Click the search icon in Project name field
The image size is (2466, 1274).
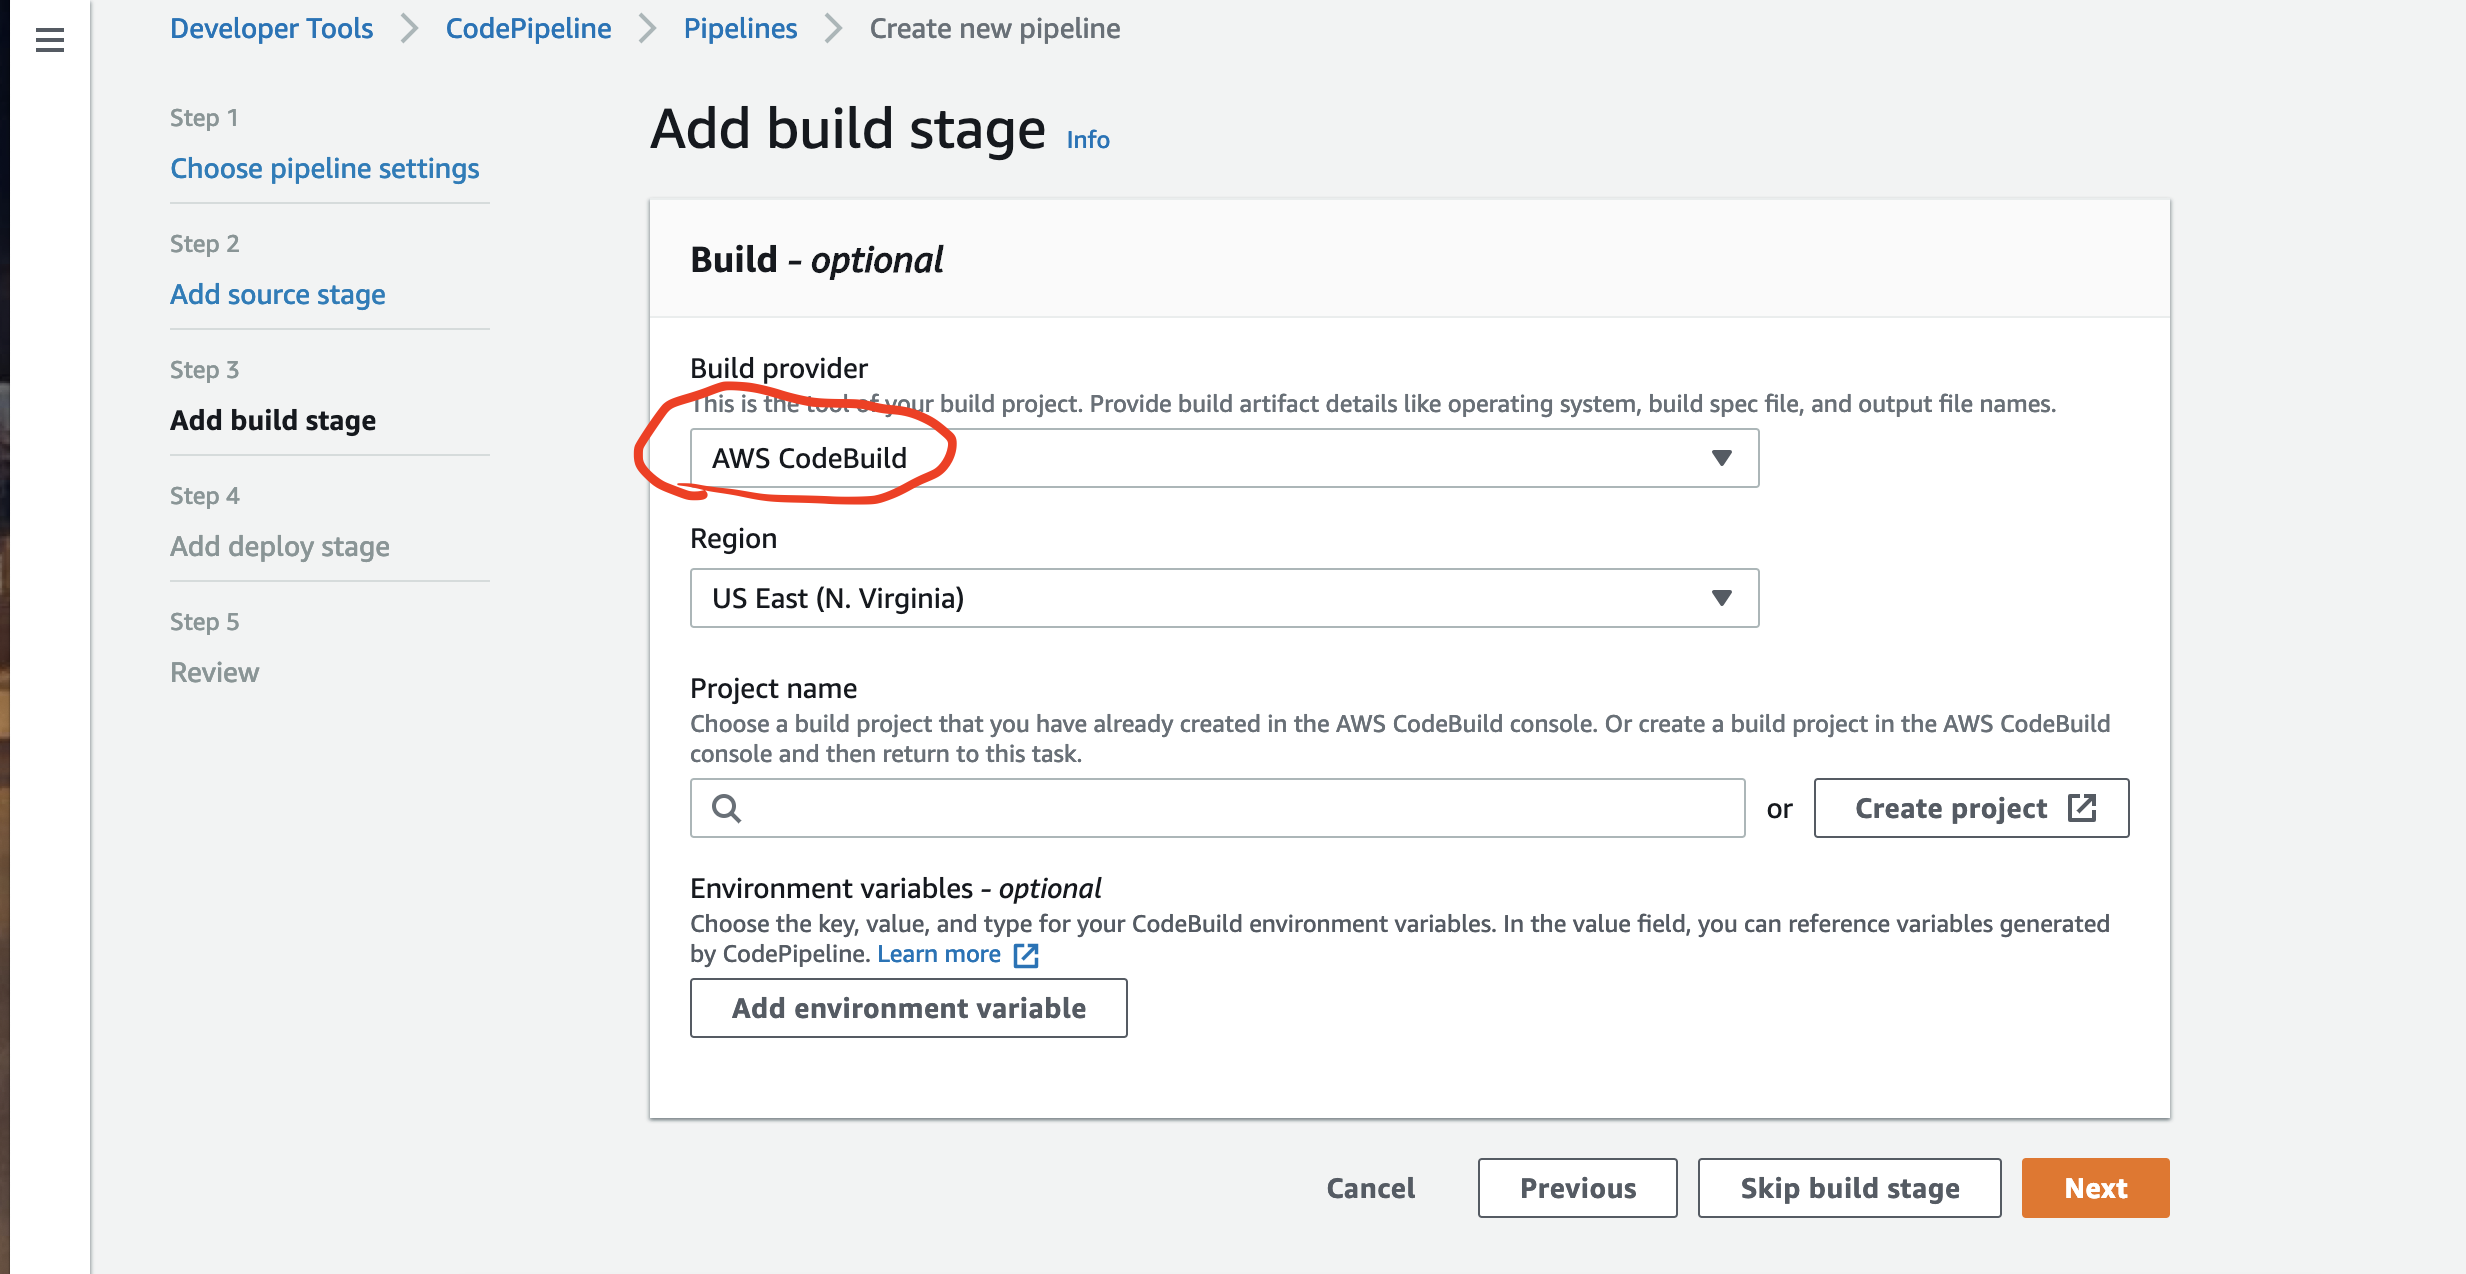click(727, 808)
